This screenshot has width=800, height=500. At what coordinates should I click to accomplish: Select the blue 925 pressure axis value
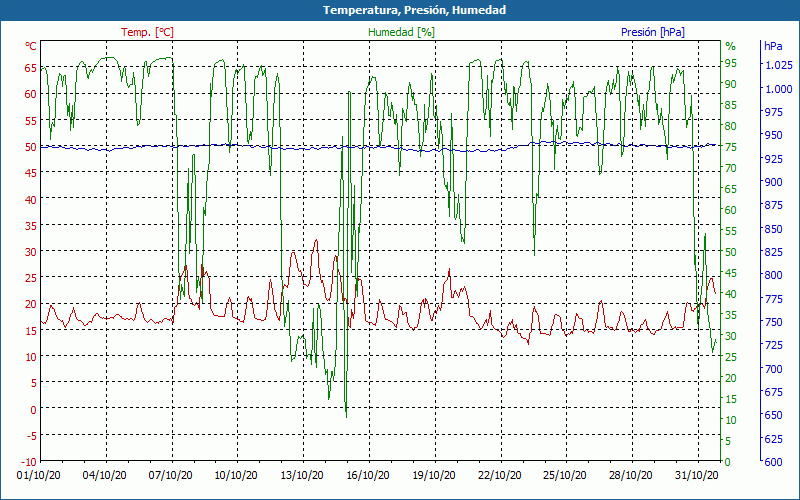tap(773, 159)
